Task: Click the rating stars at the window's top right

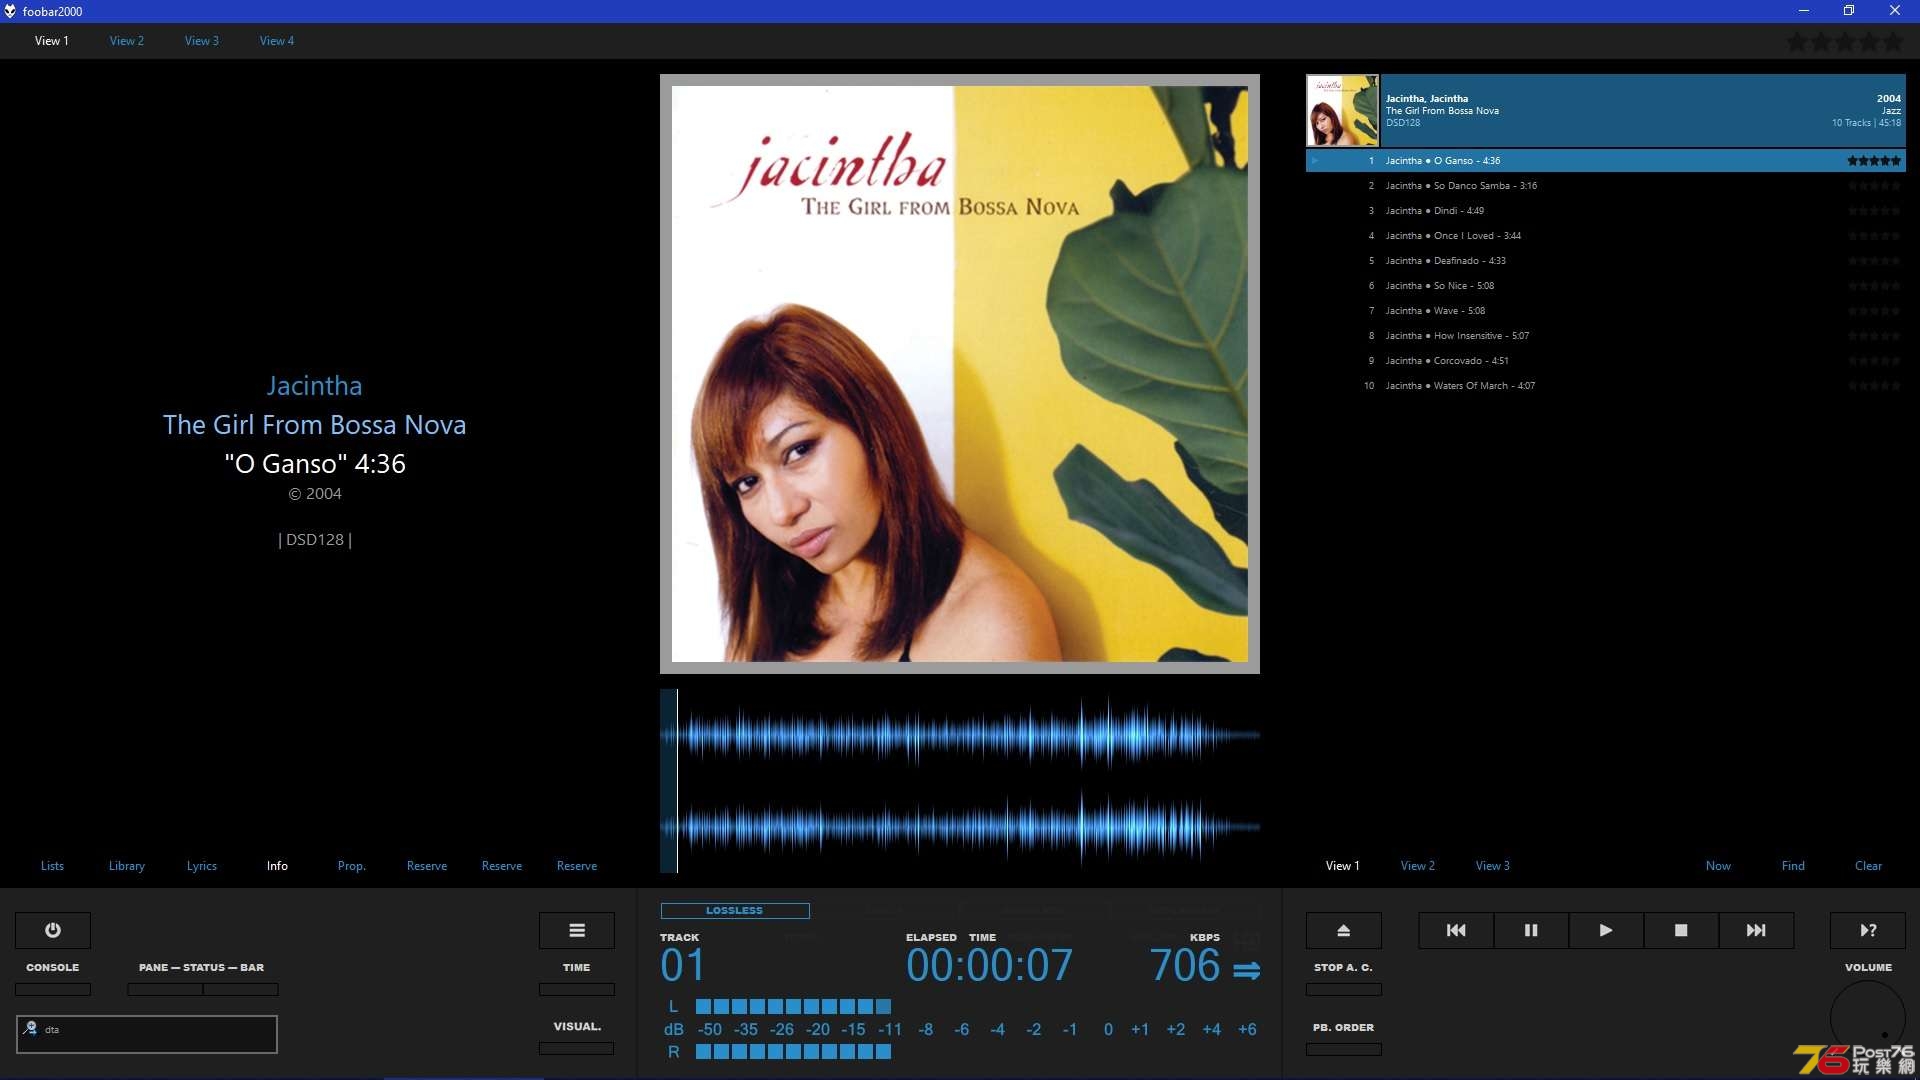Action: (1845, 42)
